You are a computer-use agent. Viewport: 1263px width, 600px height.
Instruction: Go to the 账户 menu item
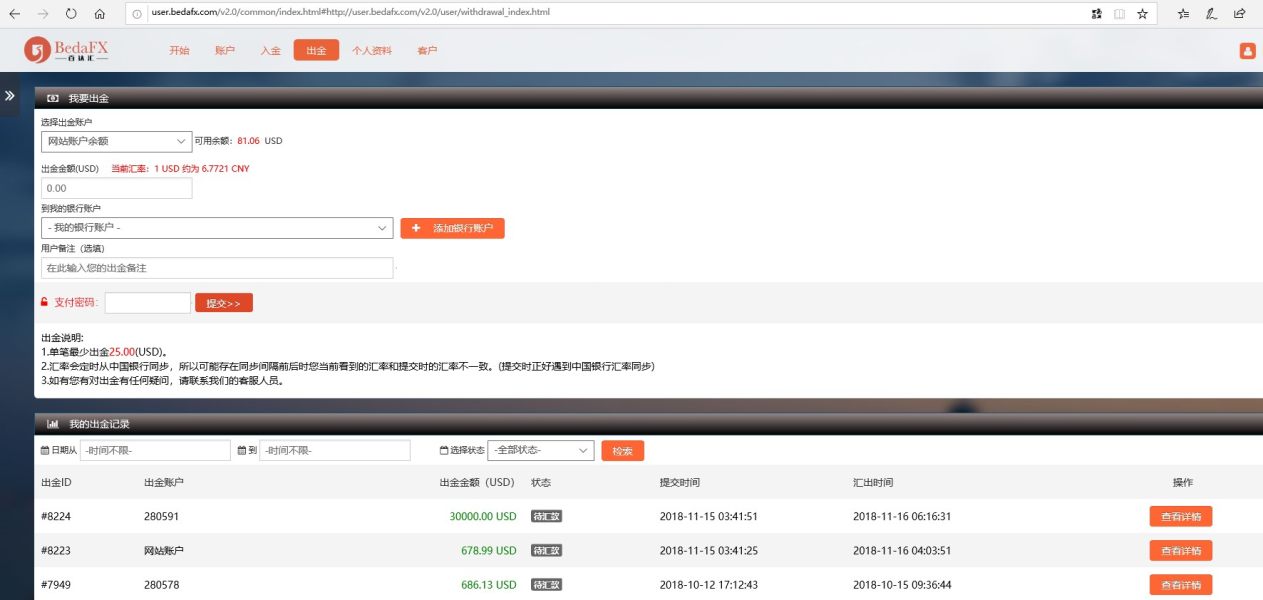pos(225,51)
